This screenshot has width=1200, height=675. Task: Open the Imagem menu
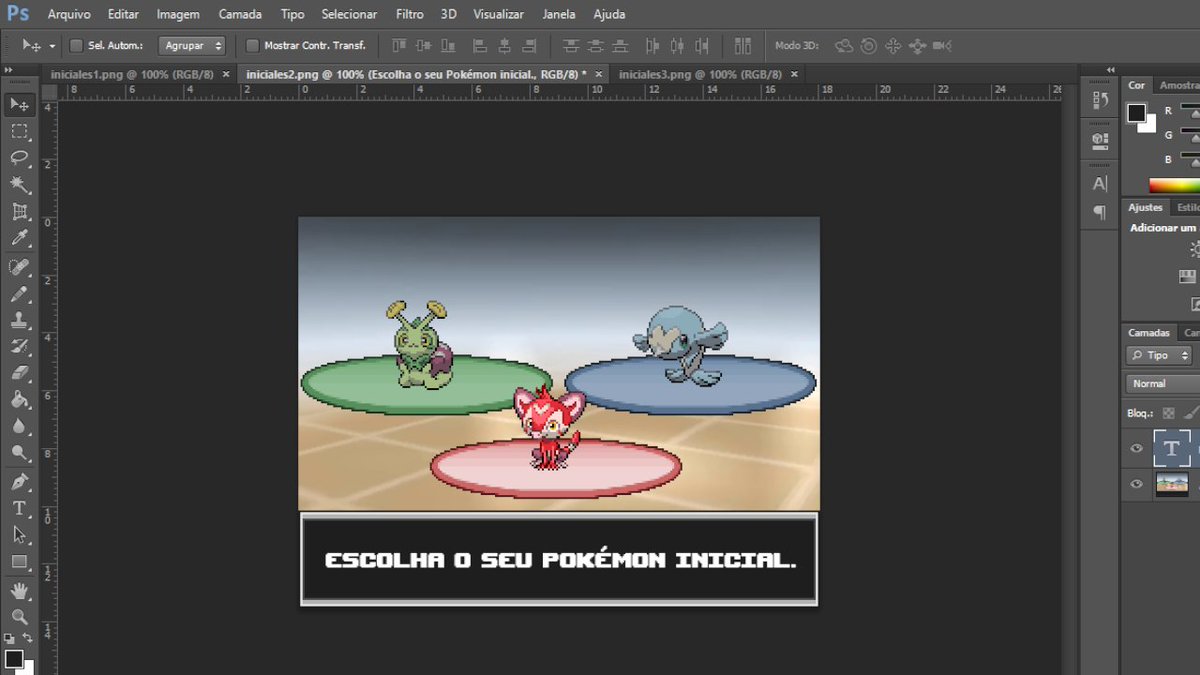pos(178,14)
